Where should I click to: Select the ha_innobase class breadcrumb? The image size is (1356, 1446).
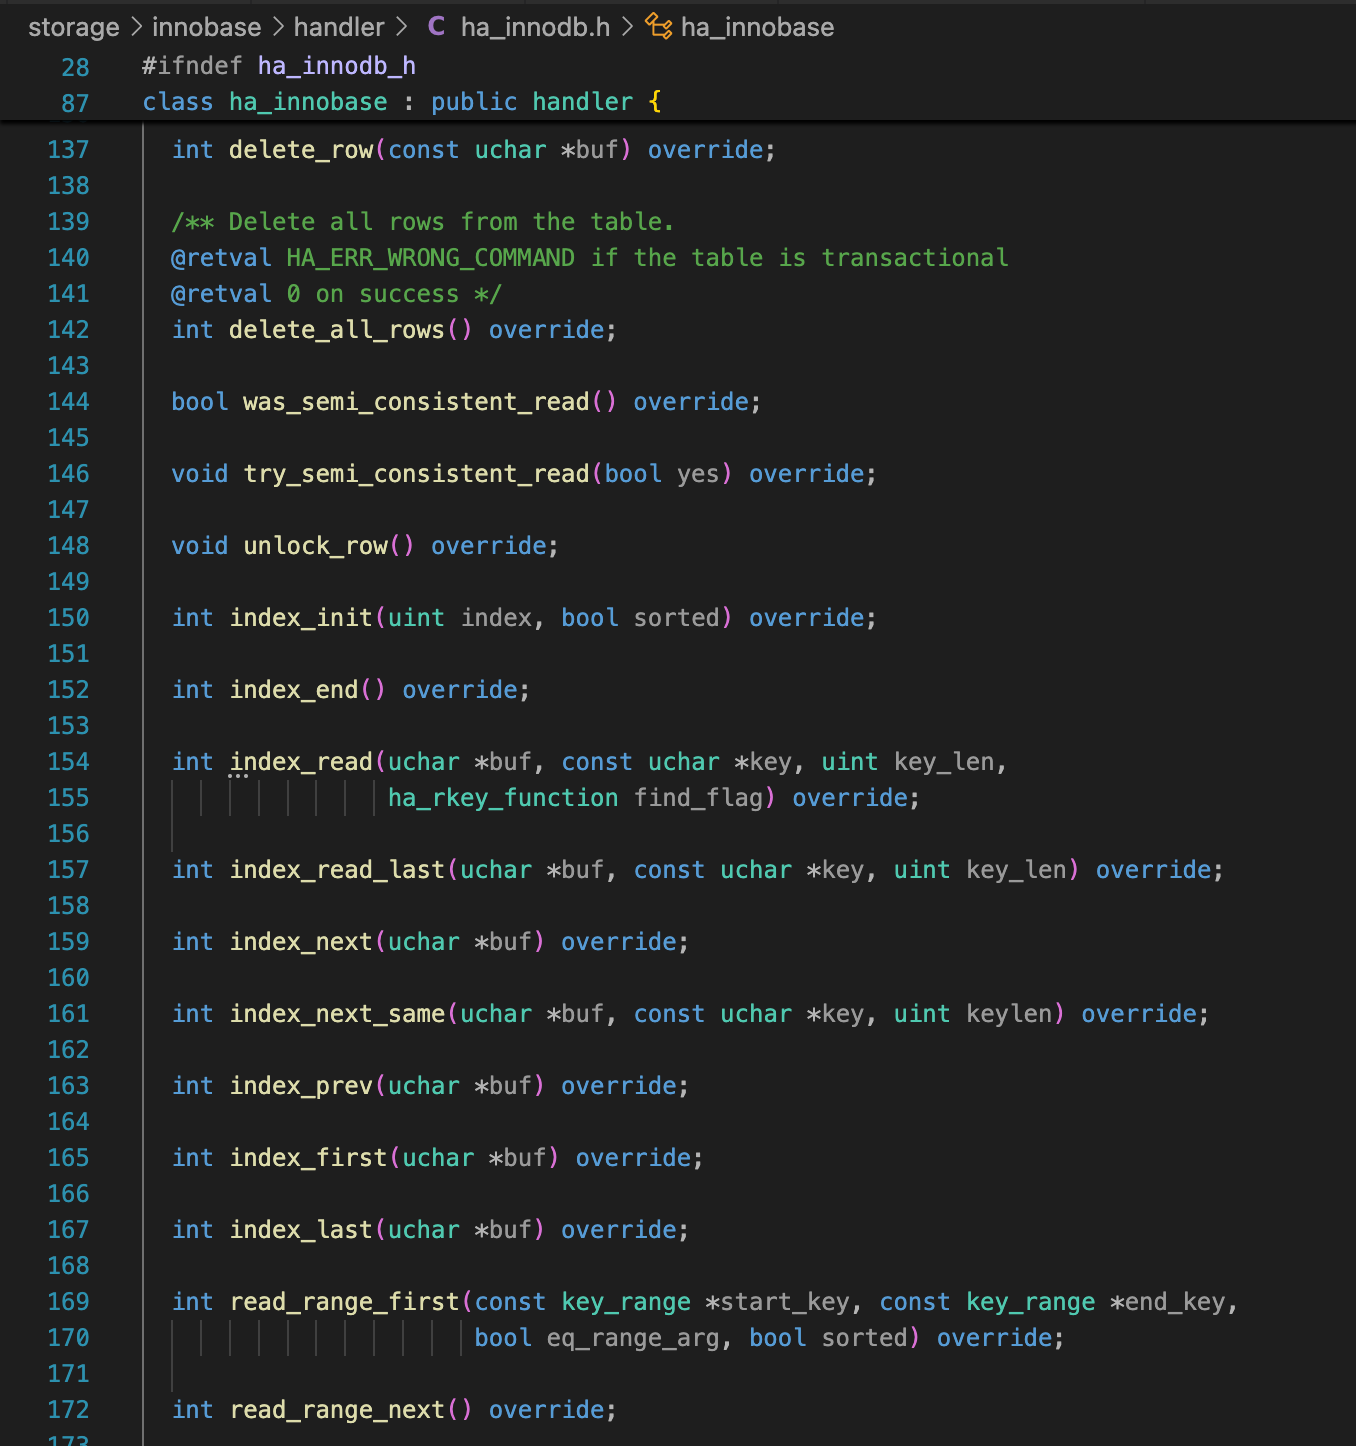[757, 27]
